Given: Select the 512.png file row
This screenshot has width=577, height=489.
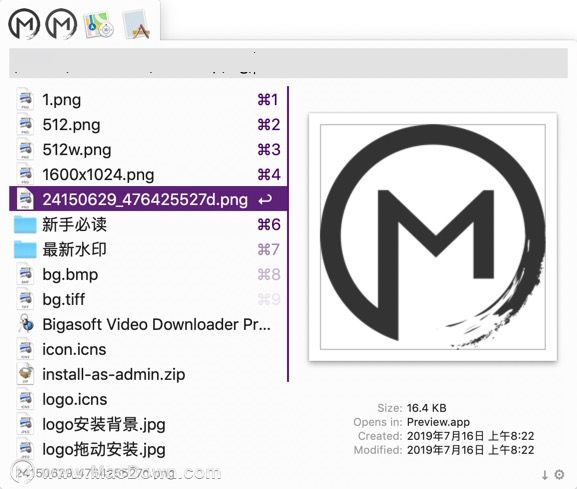Looking at the screenshot, I should click(148, 125).
